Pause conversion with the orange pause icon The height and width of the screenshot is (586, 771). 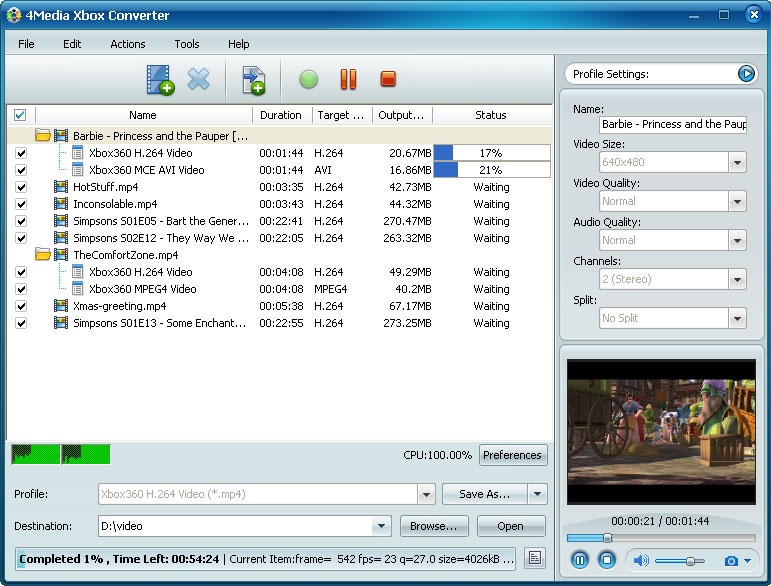coord(348,79)
